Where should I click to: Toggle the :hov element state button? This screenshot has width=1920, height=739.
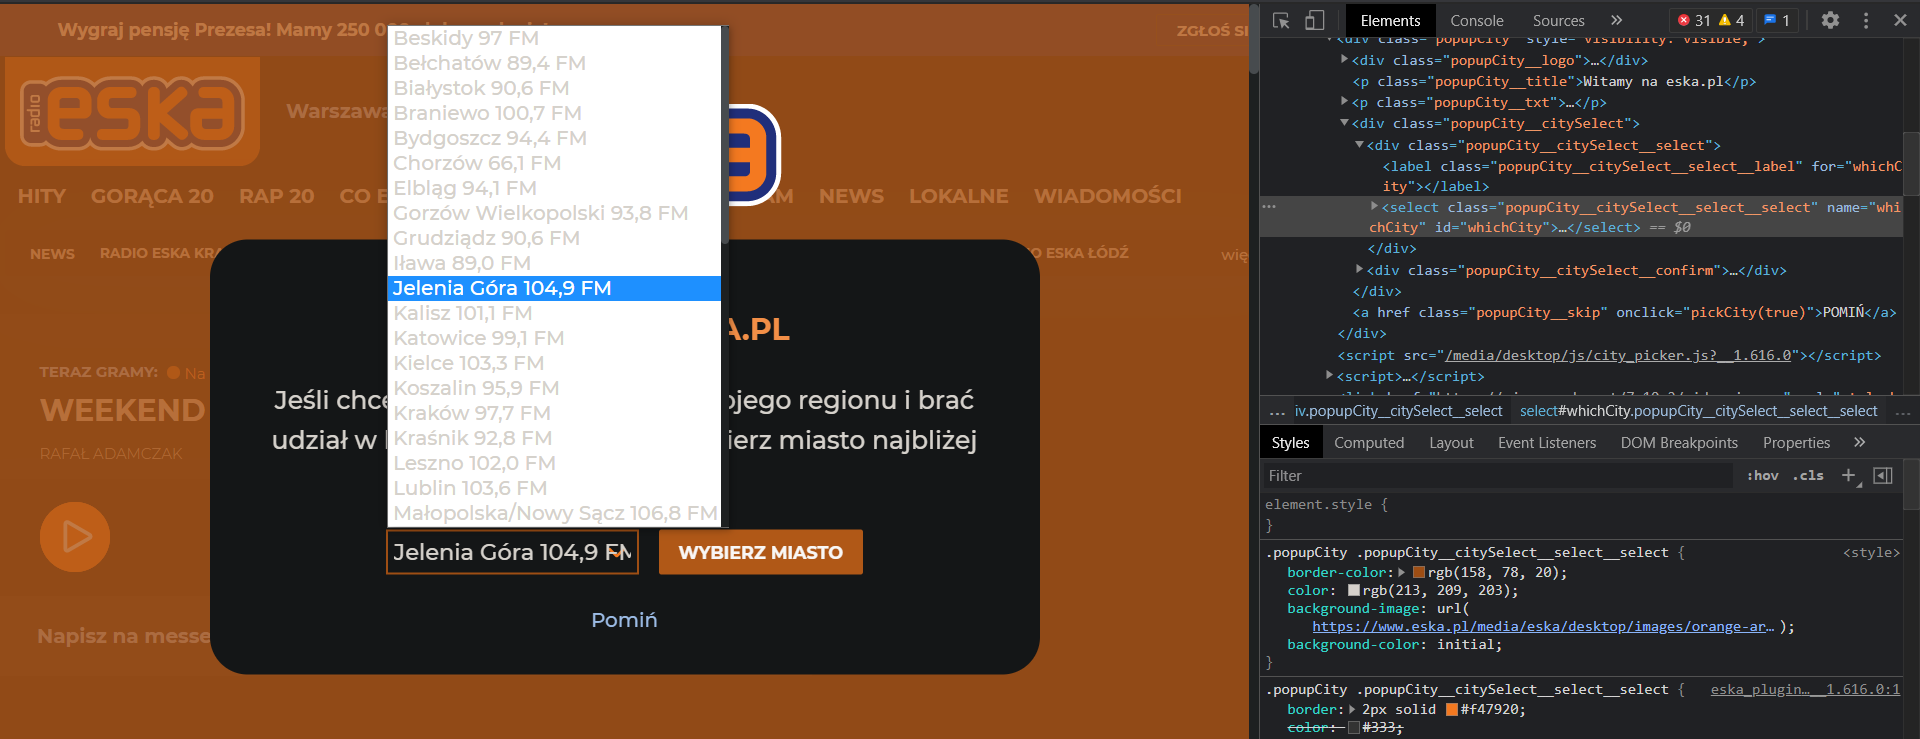1763,476
